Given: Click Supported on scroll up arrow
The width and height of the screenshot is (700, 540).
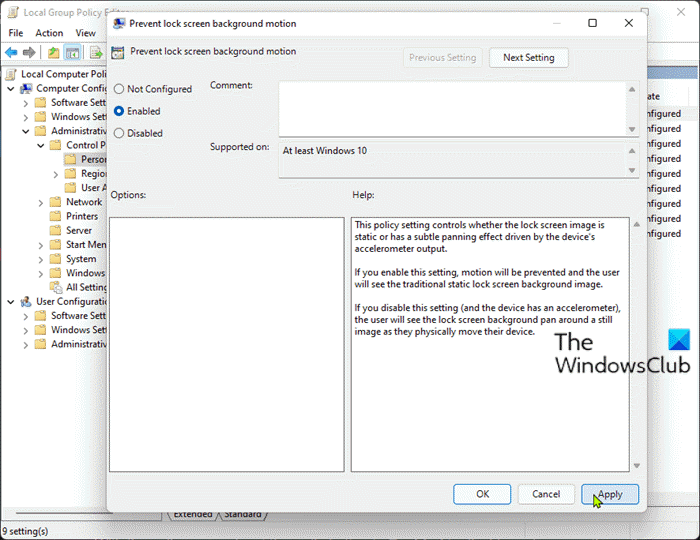Looking at the screenshot, I should coord(632,151).
